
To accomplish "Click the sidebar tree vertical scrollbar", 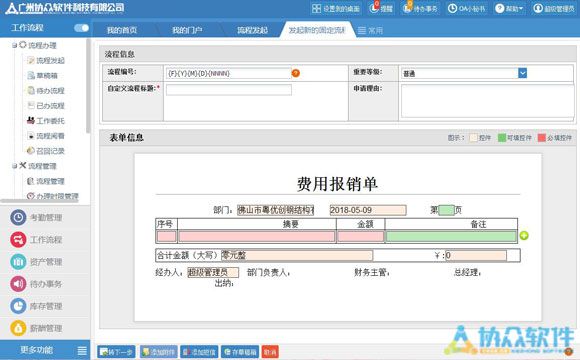I will (x=88, y=85).
